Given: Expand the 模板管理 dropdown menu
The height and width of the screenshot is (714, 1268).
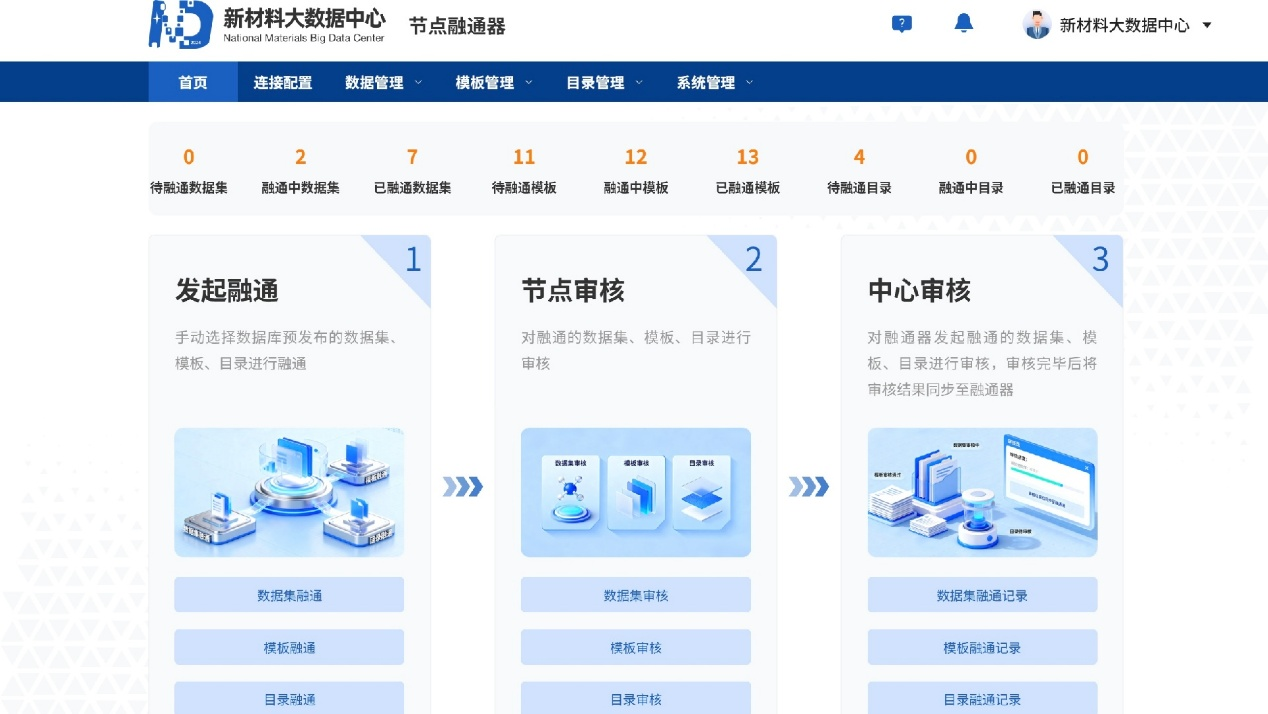Looking at the screenshot, I should pyautogui.click(x=493, y=83).
